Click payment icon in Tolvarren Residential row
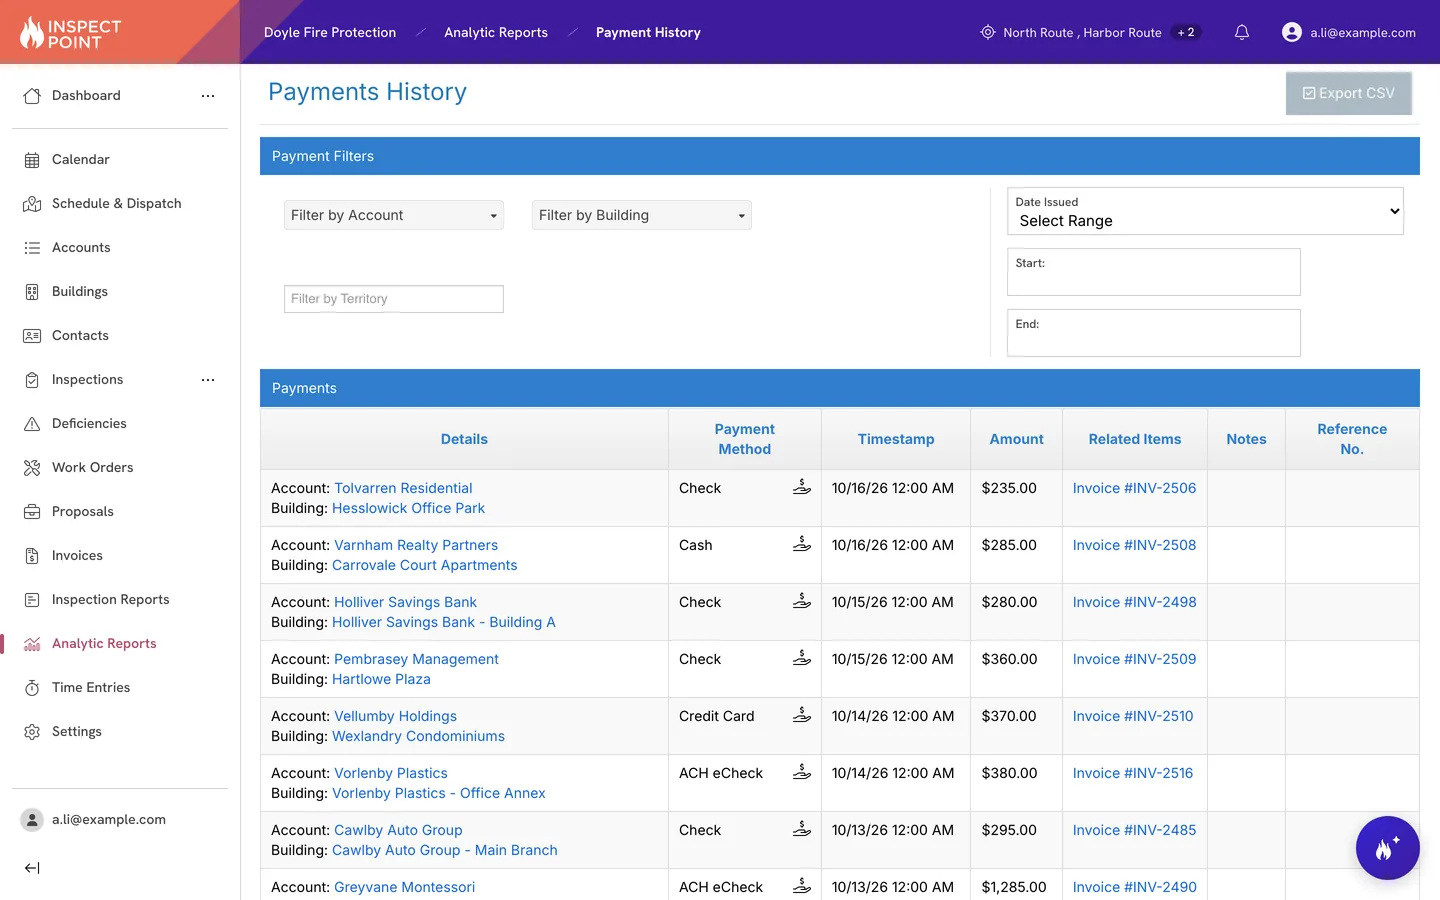Screen dimensions: 1440x900 (802, 487)
